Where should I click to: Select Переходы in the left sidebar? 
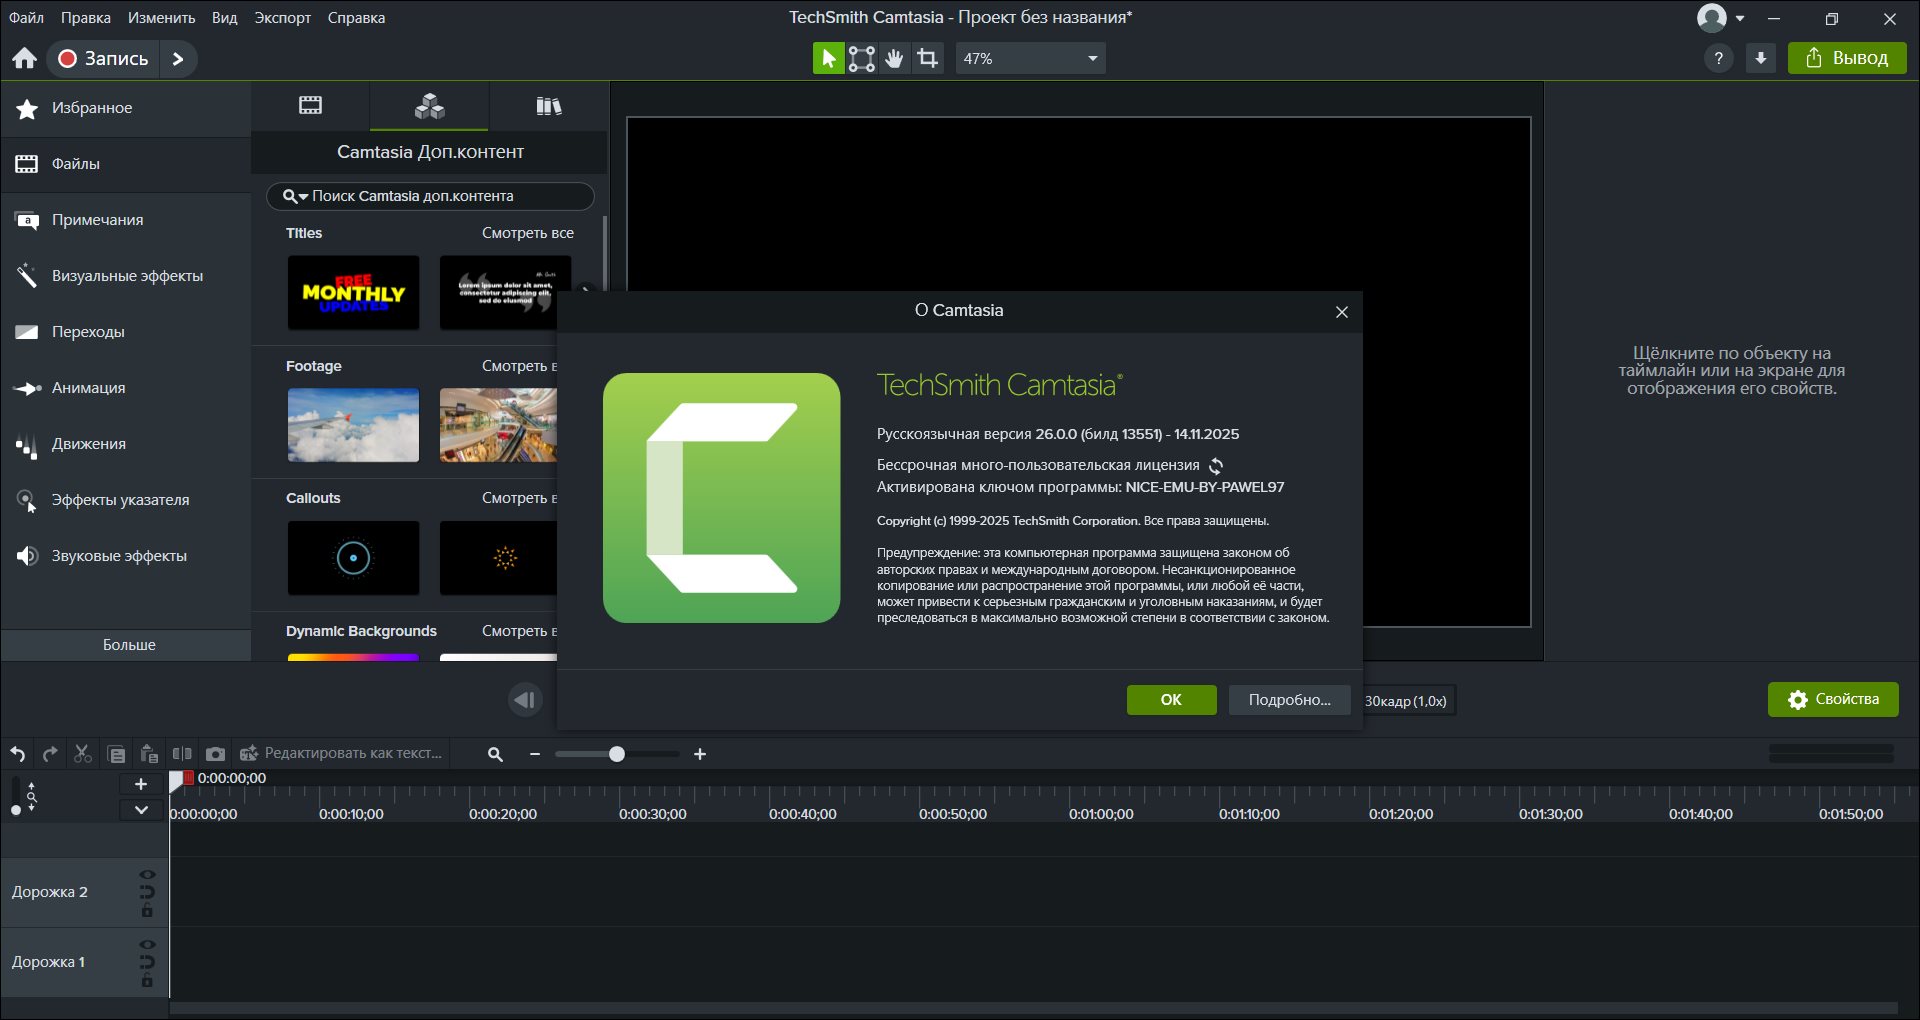pos(88,332)
